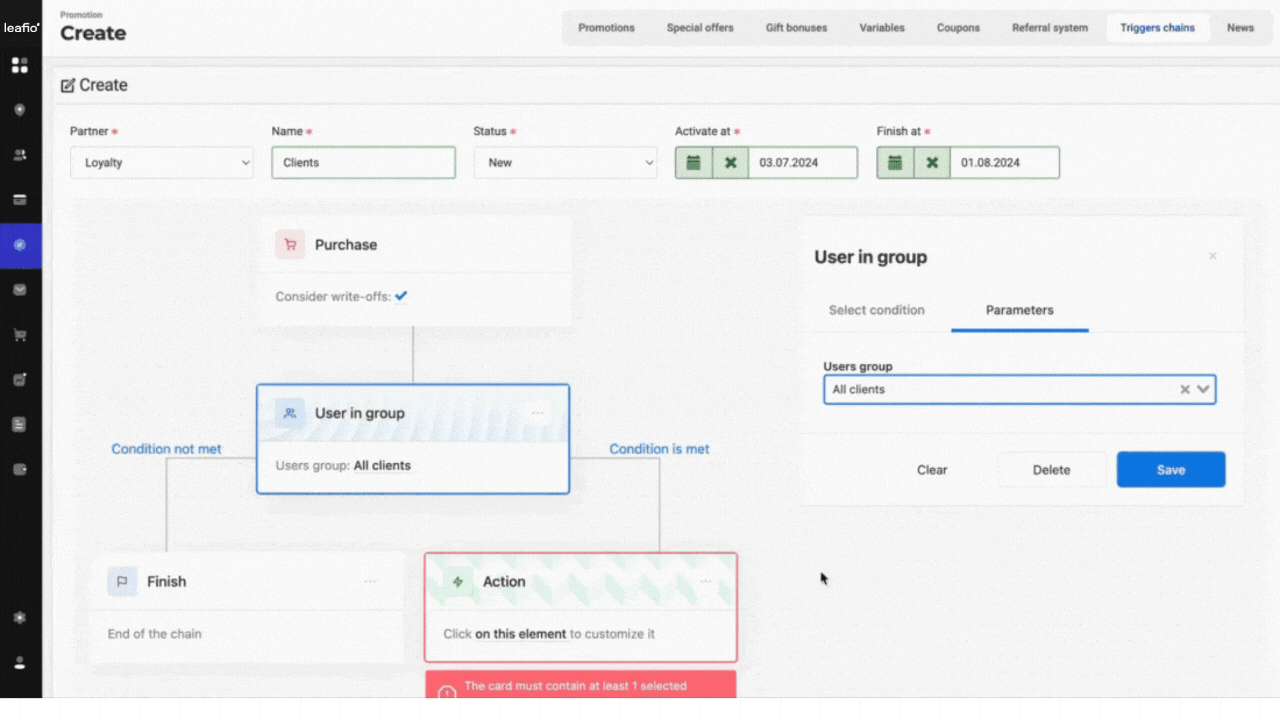Toggle the Consider write-offs checkmark
This screenshot has width=1280, height=720.
click(x=401, y=296)
